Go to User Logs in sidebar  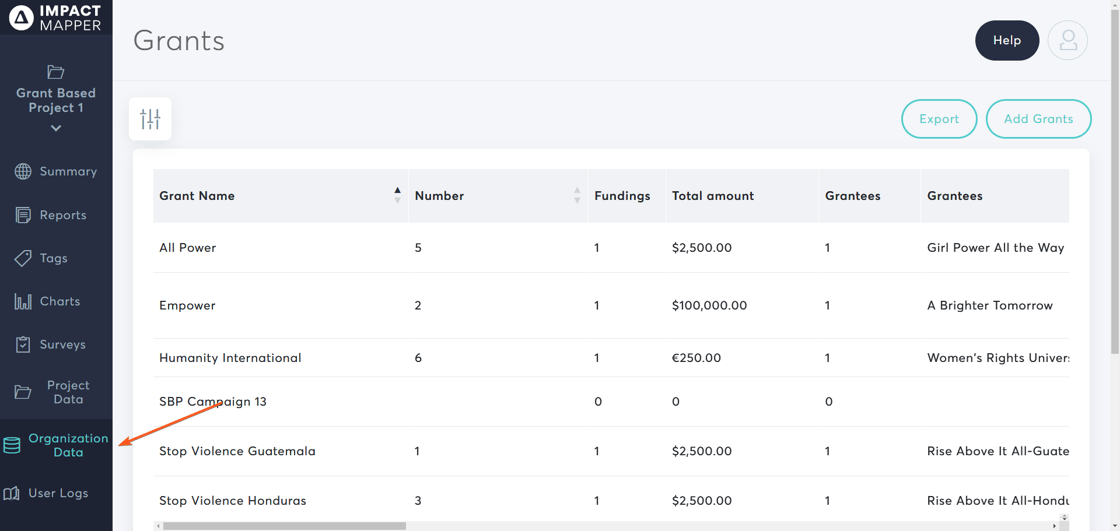(x=57, y=493)
